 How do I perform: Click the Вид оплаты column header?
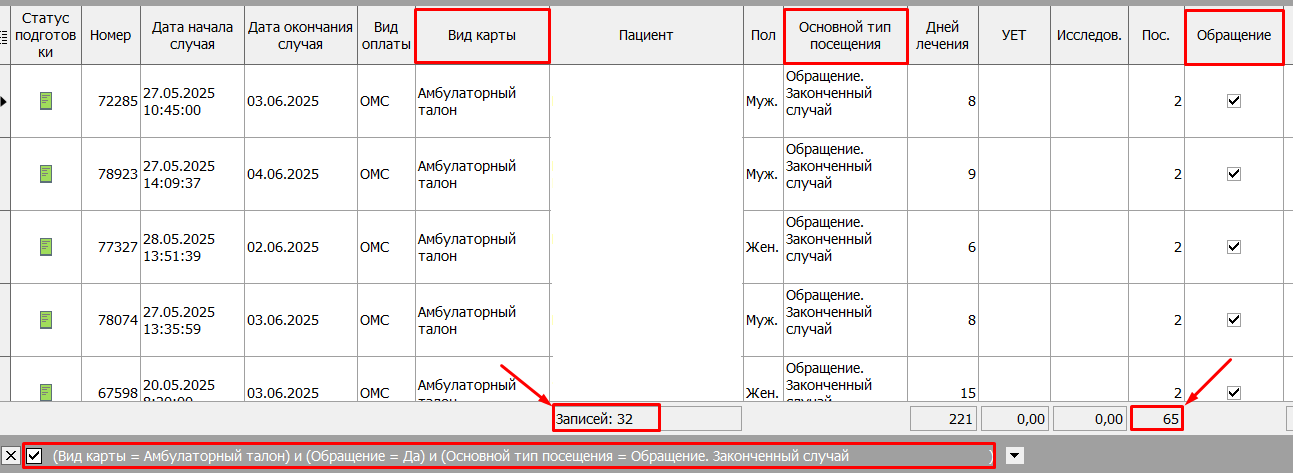[385, 35]
